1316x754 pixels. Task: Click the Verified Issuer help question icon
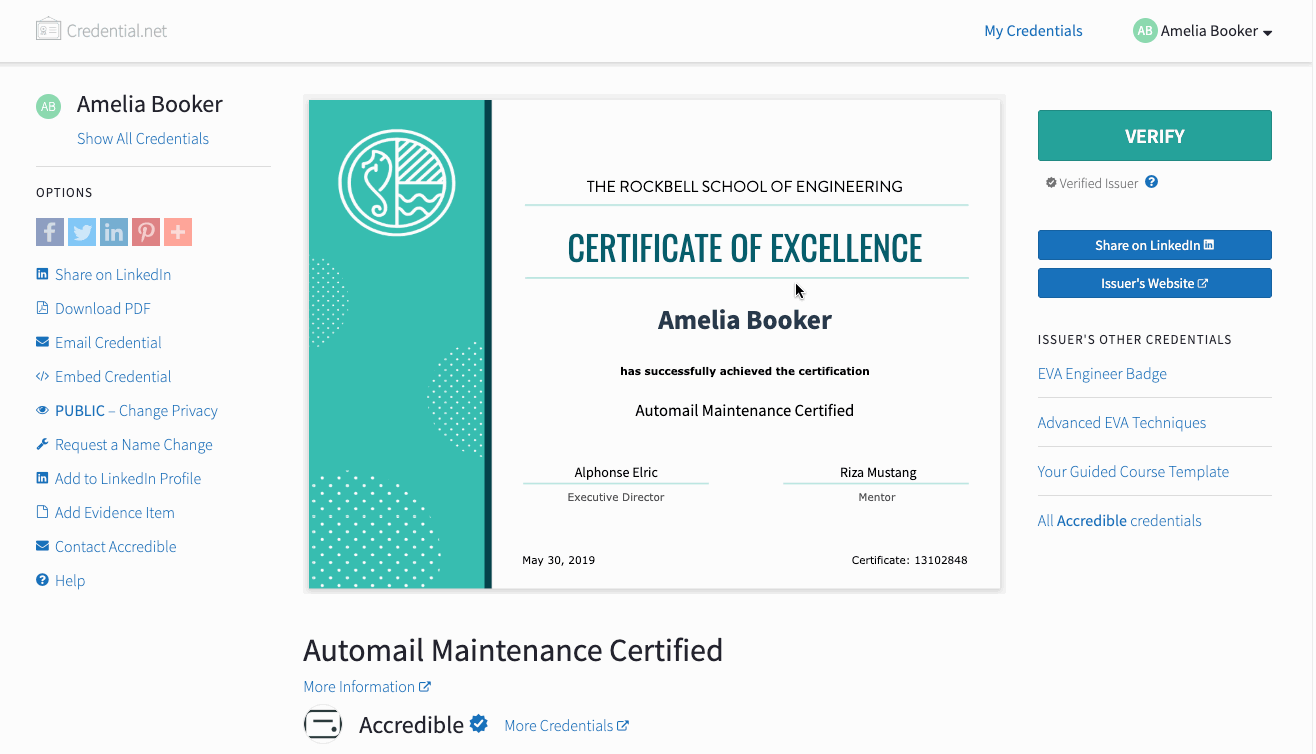pyautogui.click(x=1151, y=183)
